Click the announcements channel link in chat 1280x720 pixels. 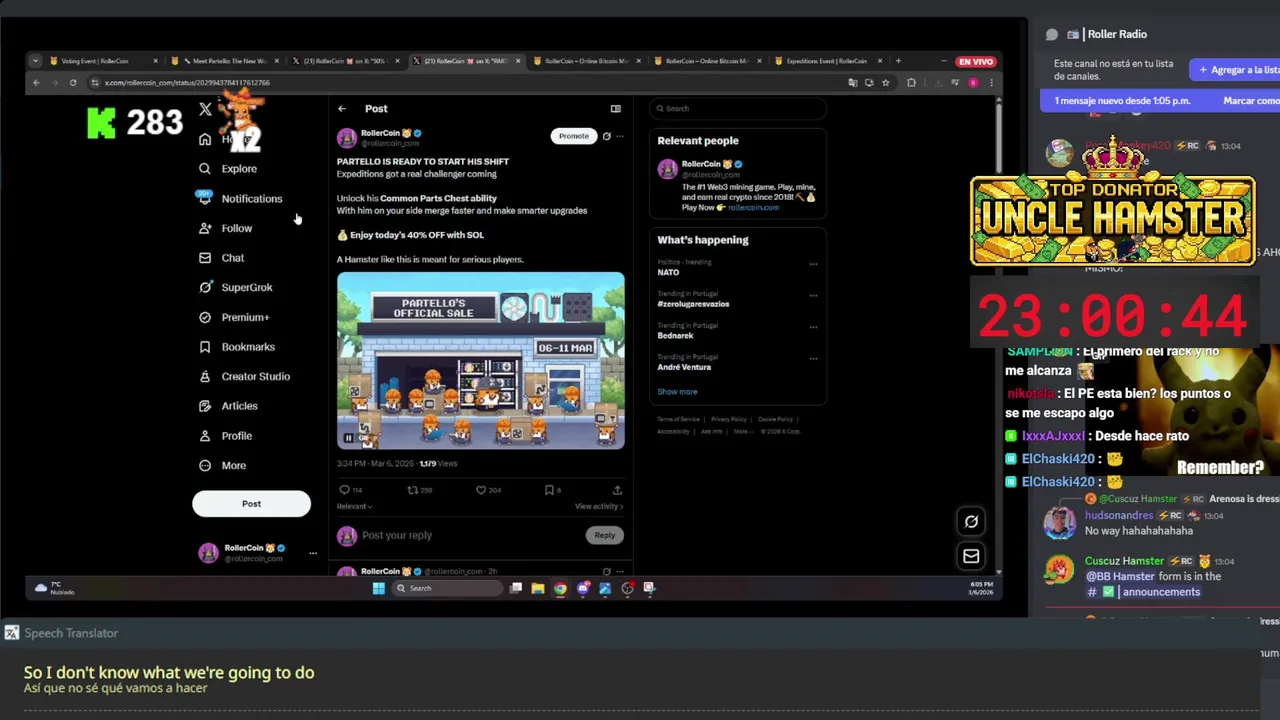pyautogui.click(x=1143, y=592)
